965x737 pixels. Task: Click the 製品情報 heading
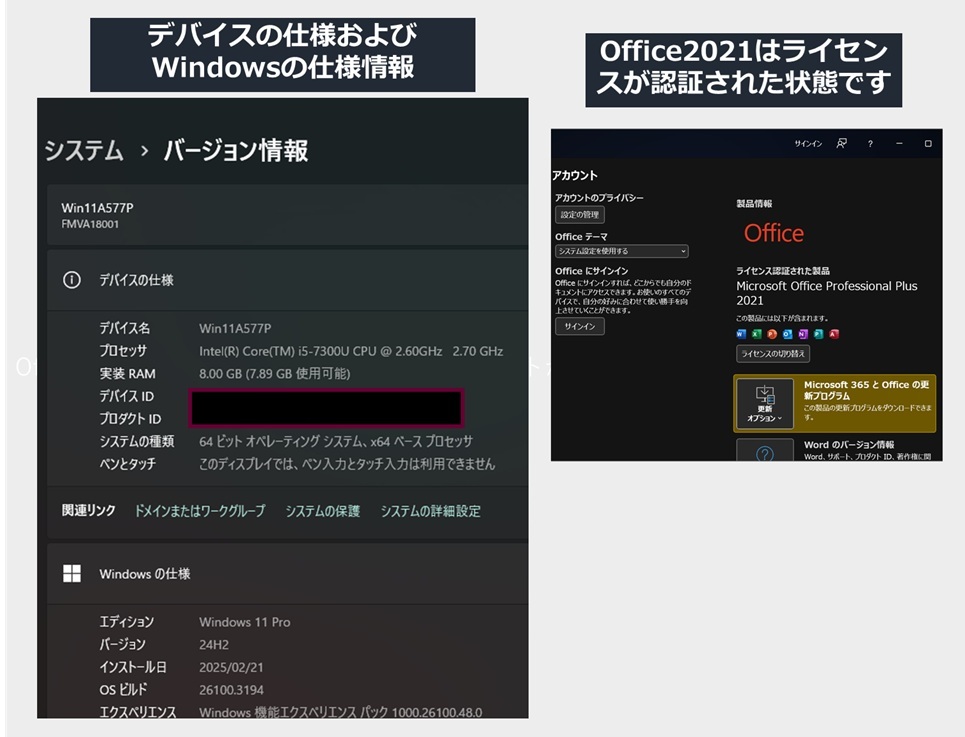coord(754,204)
